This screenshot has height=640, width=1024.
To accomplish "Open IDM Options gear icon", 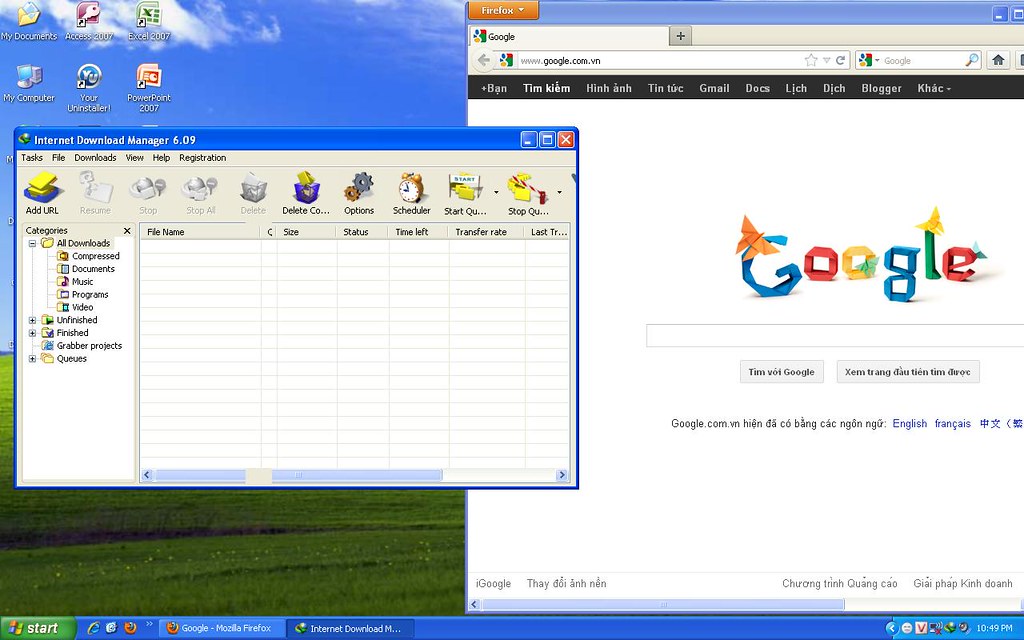I will (359, 193).
